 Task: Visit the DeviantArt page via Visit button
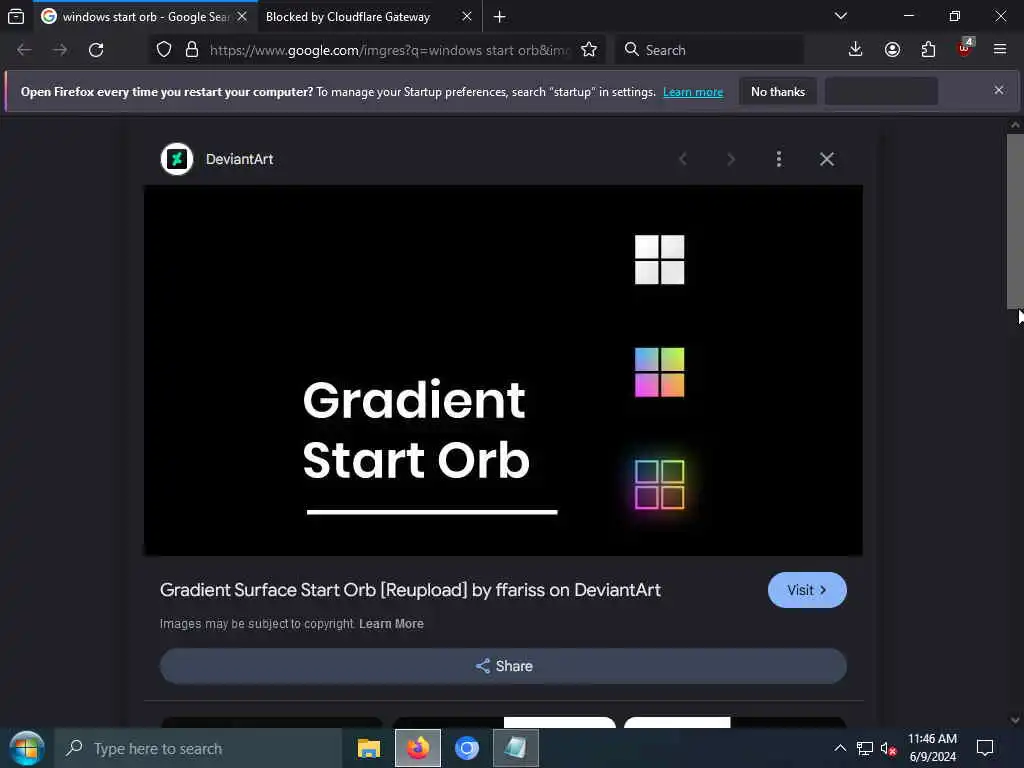tap(807, 590)
